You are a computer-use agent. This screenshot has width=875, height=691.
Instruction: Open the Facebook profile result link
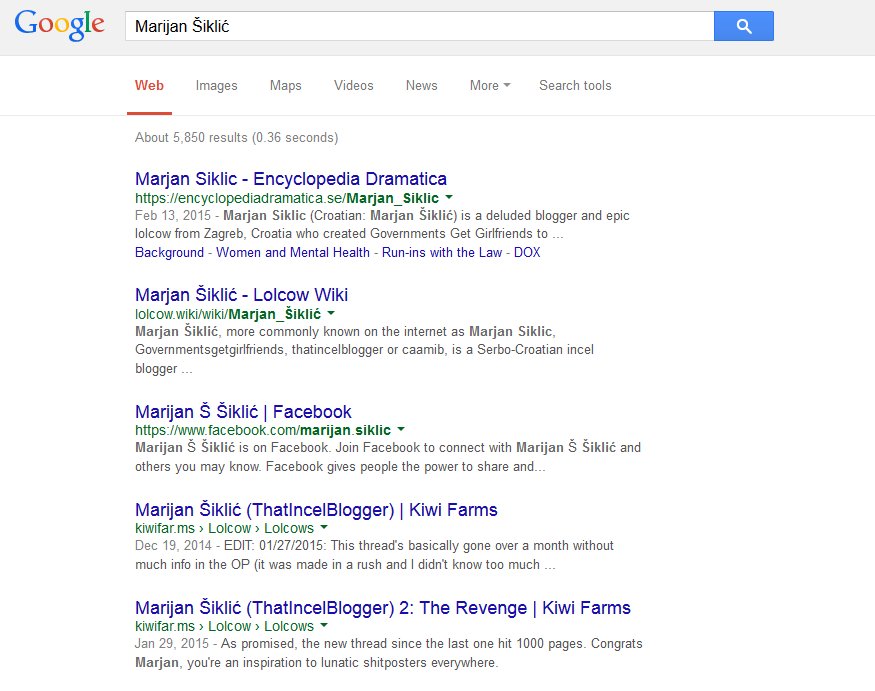243,412
